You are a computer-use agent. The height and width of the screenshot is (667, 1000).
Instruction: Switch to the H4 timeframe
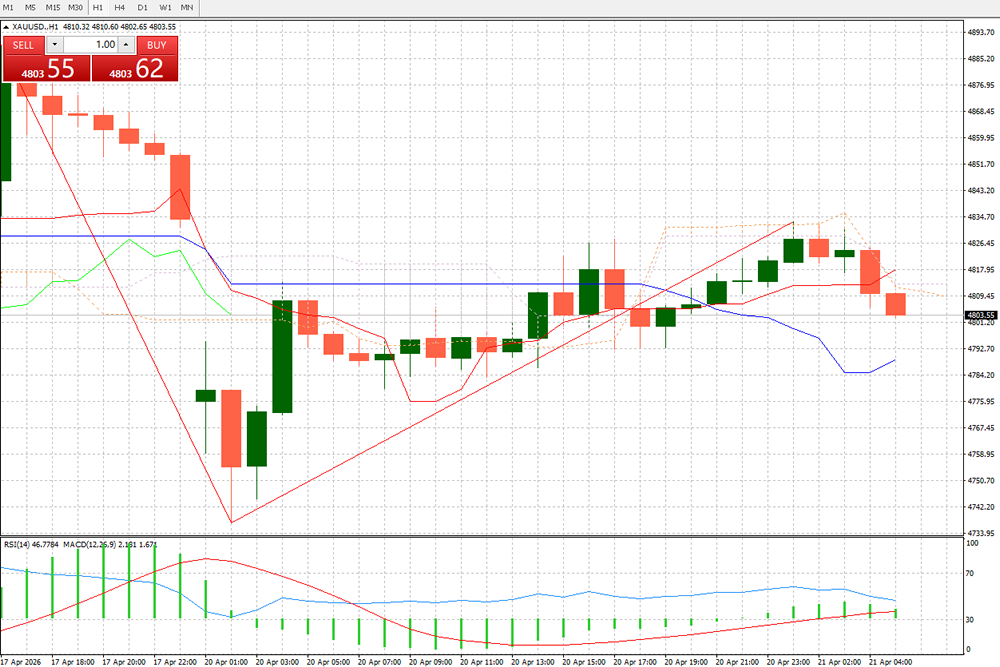click(120, 7)
